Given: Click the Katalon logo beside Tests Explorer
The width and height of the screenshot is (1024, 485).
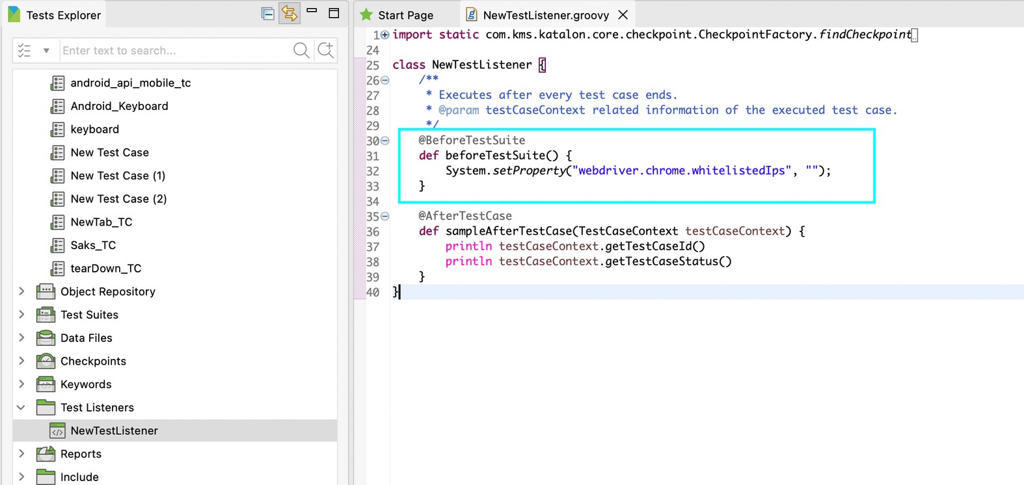Looking at the screenshot, I should (x=12, y=15).
